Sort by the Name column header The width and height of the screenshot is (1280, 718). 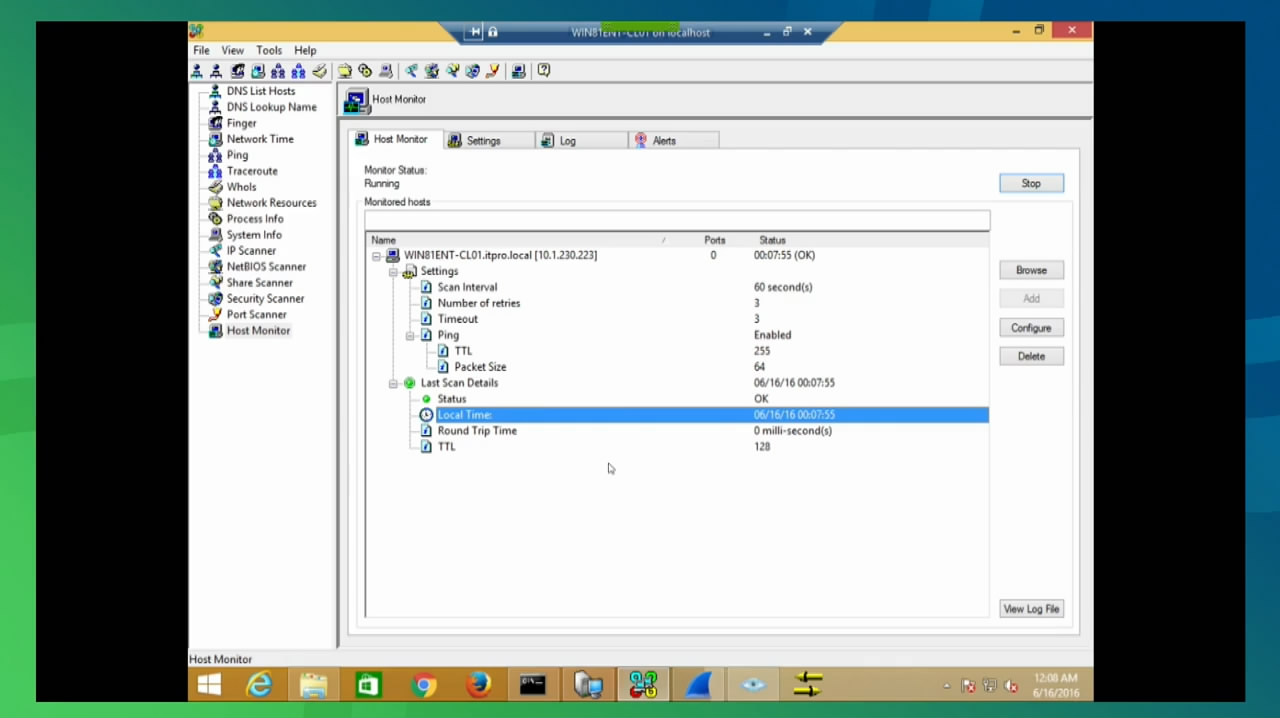pos(518,240)
